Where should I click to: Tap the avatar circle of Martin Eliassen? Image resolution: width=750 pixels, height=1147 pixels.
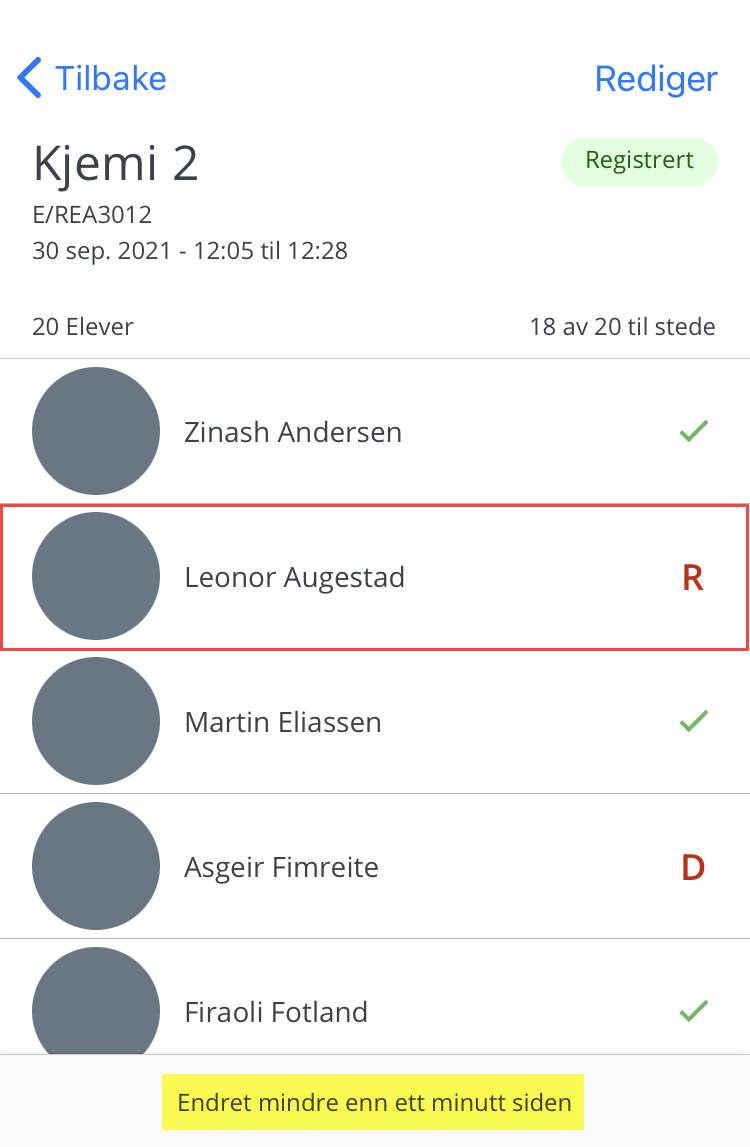(x=96, y=721)
